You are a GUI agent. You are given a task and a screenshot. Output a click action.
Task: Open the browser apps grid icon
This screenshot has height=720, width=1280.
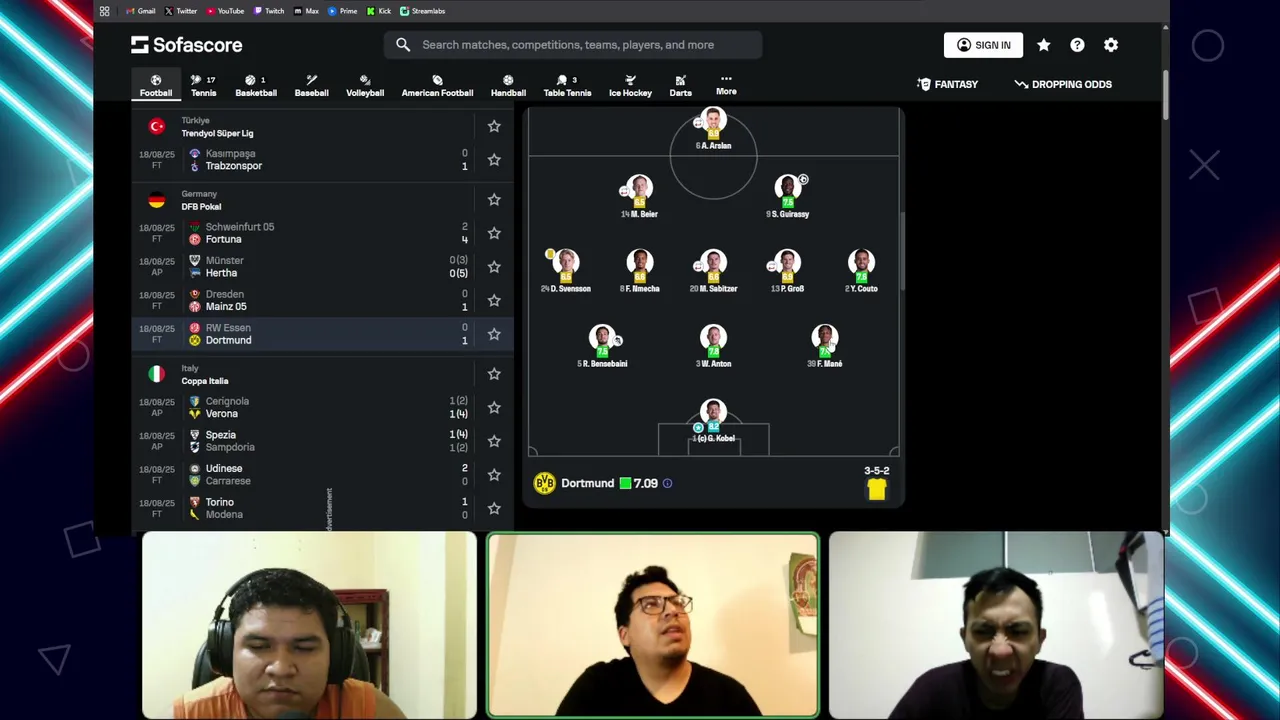104,11
